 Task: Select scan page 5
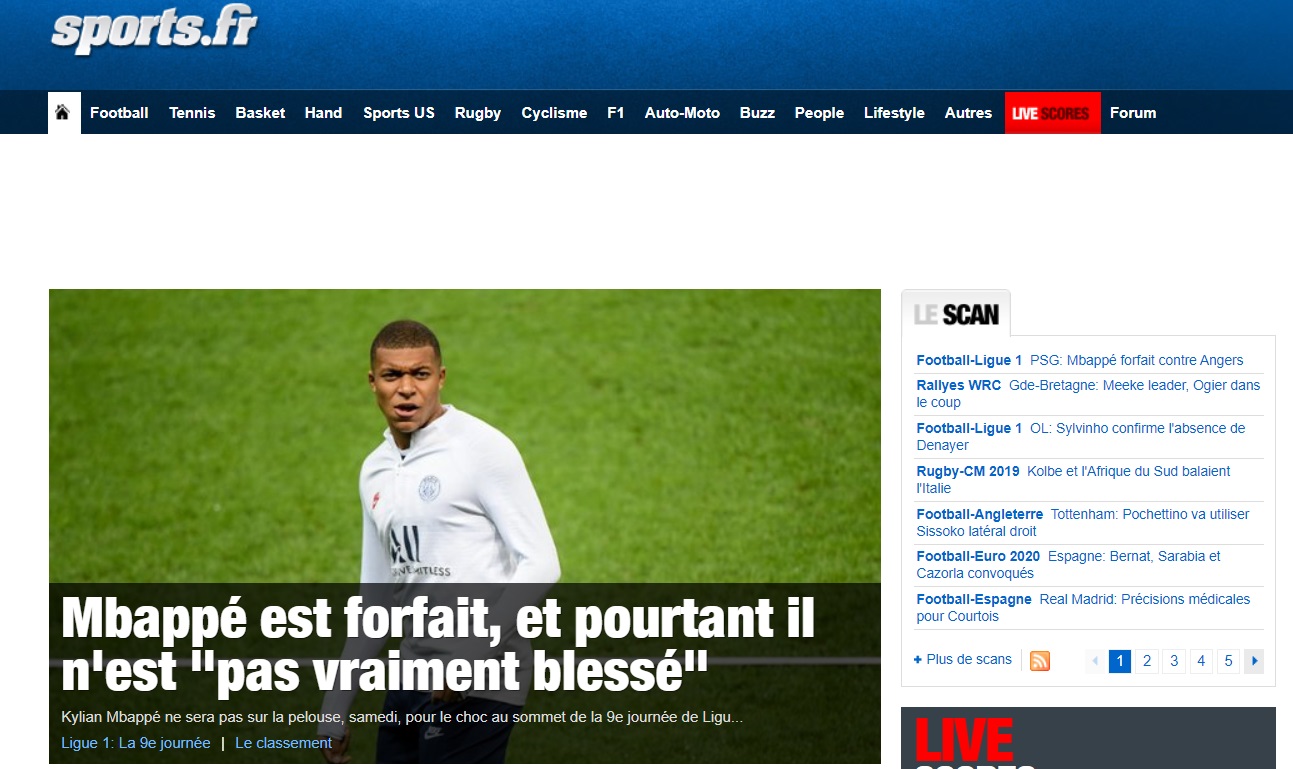click(1228, 661)
